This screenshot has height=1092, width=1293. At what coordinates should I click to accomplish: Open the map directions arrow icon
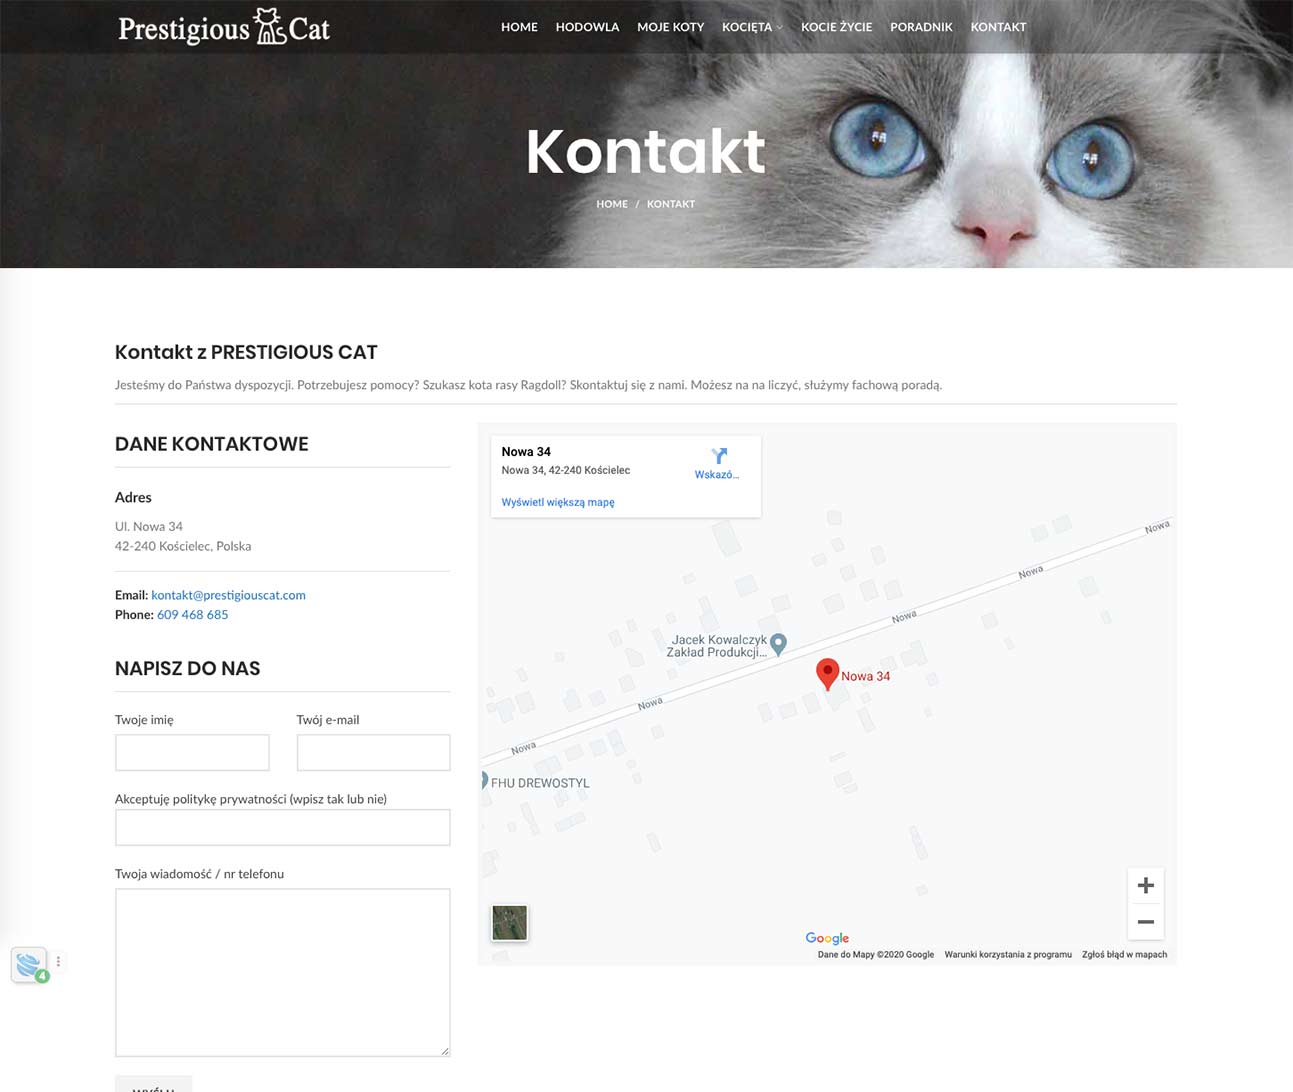coord(719,456)
